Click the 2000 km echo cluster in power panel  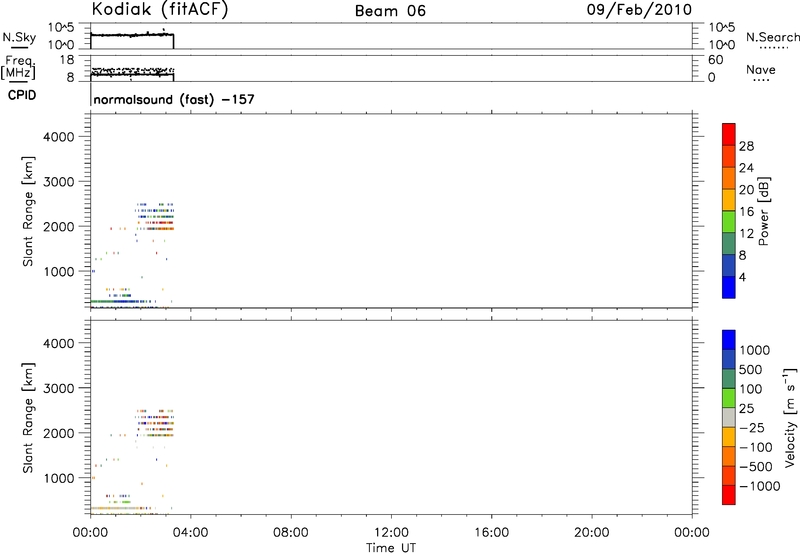point(155,217)
